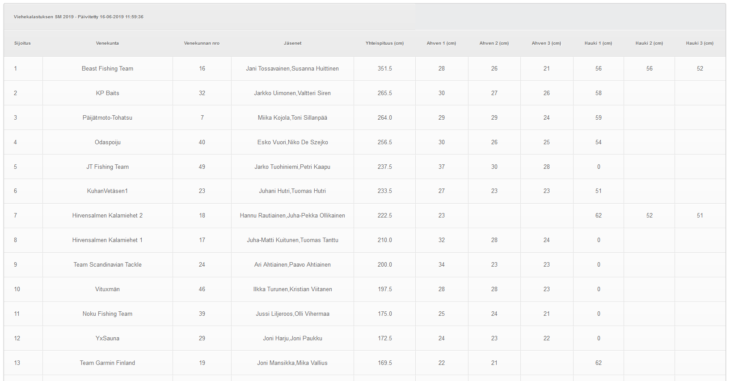Select Hirvensalmen Kalamiehet 2 team cell
This screenshot has height=381, width=730.
[x=108, y=216]
